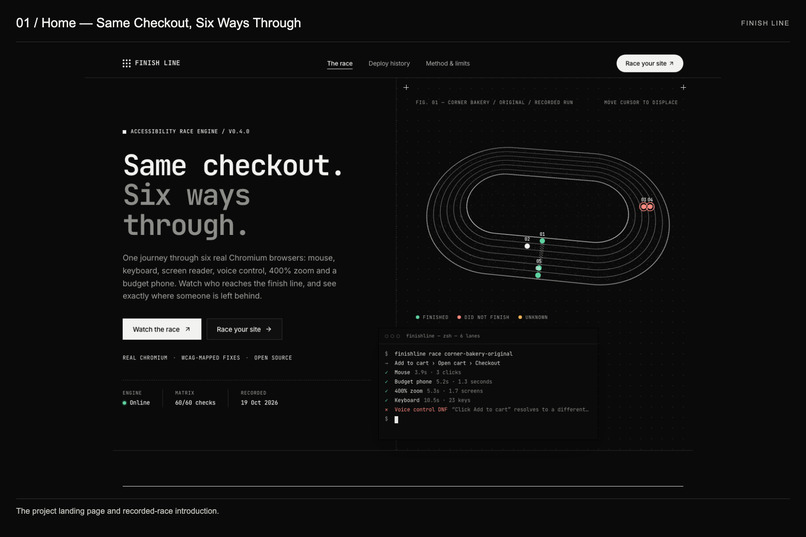
Task: Go to Deploy history nav tab
Action: (389, 64)
